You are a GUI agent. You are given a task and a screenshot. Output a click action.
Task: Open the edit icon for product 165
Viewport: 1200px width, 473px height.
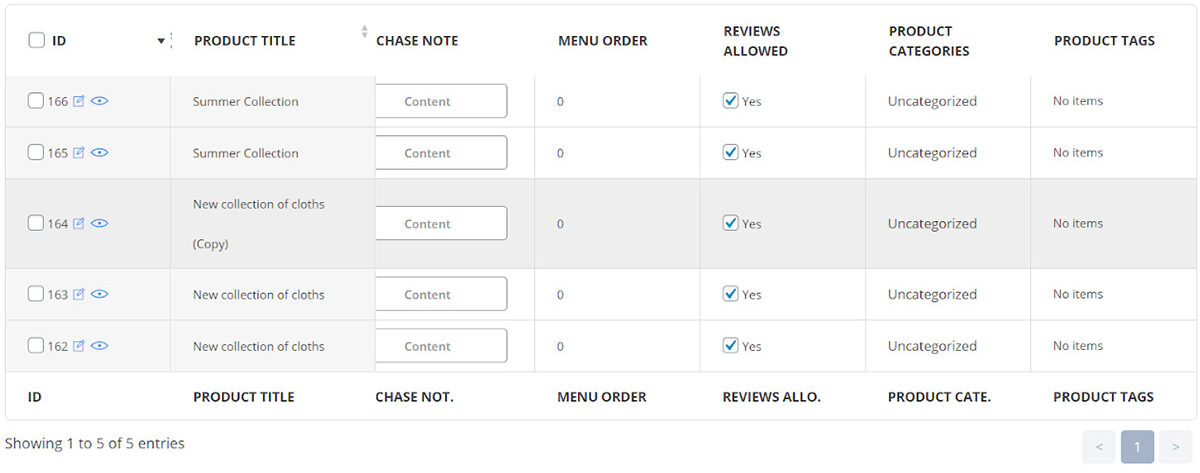click(79, 153)
